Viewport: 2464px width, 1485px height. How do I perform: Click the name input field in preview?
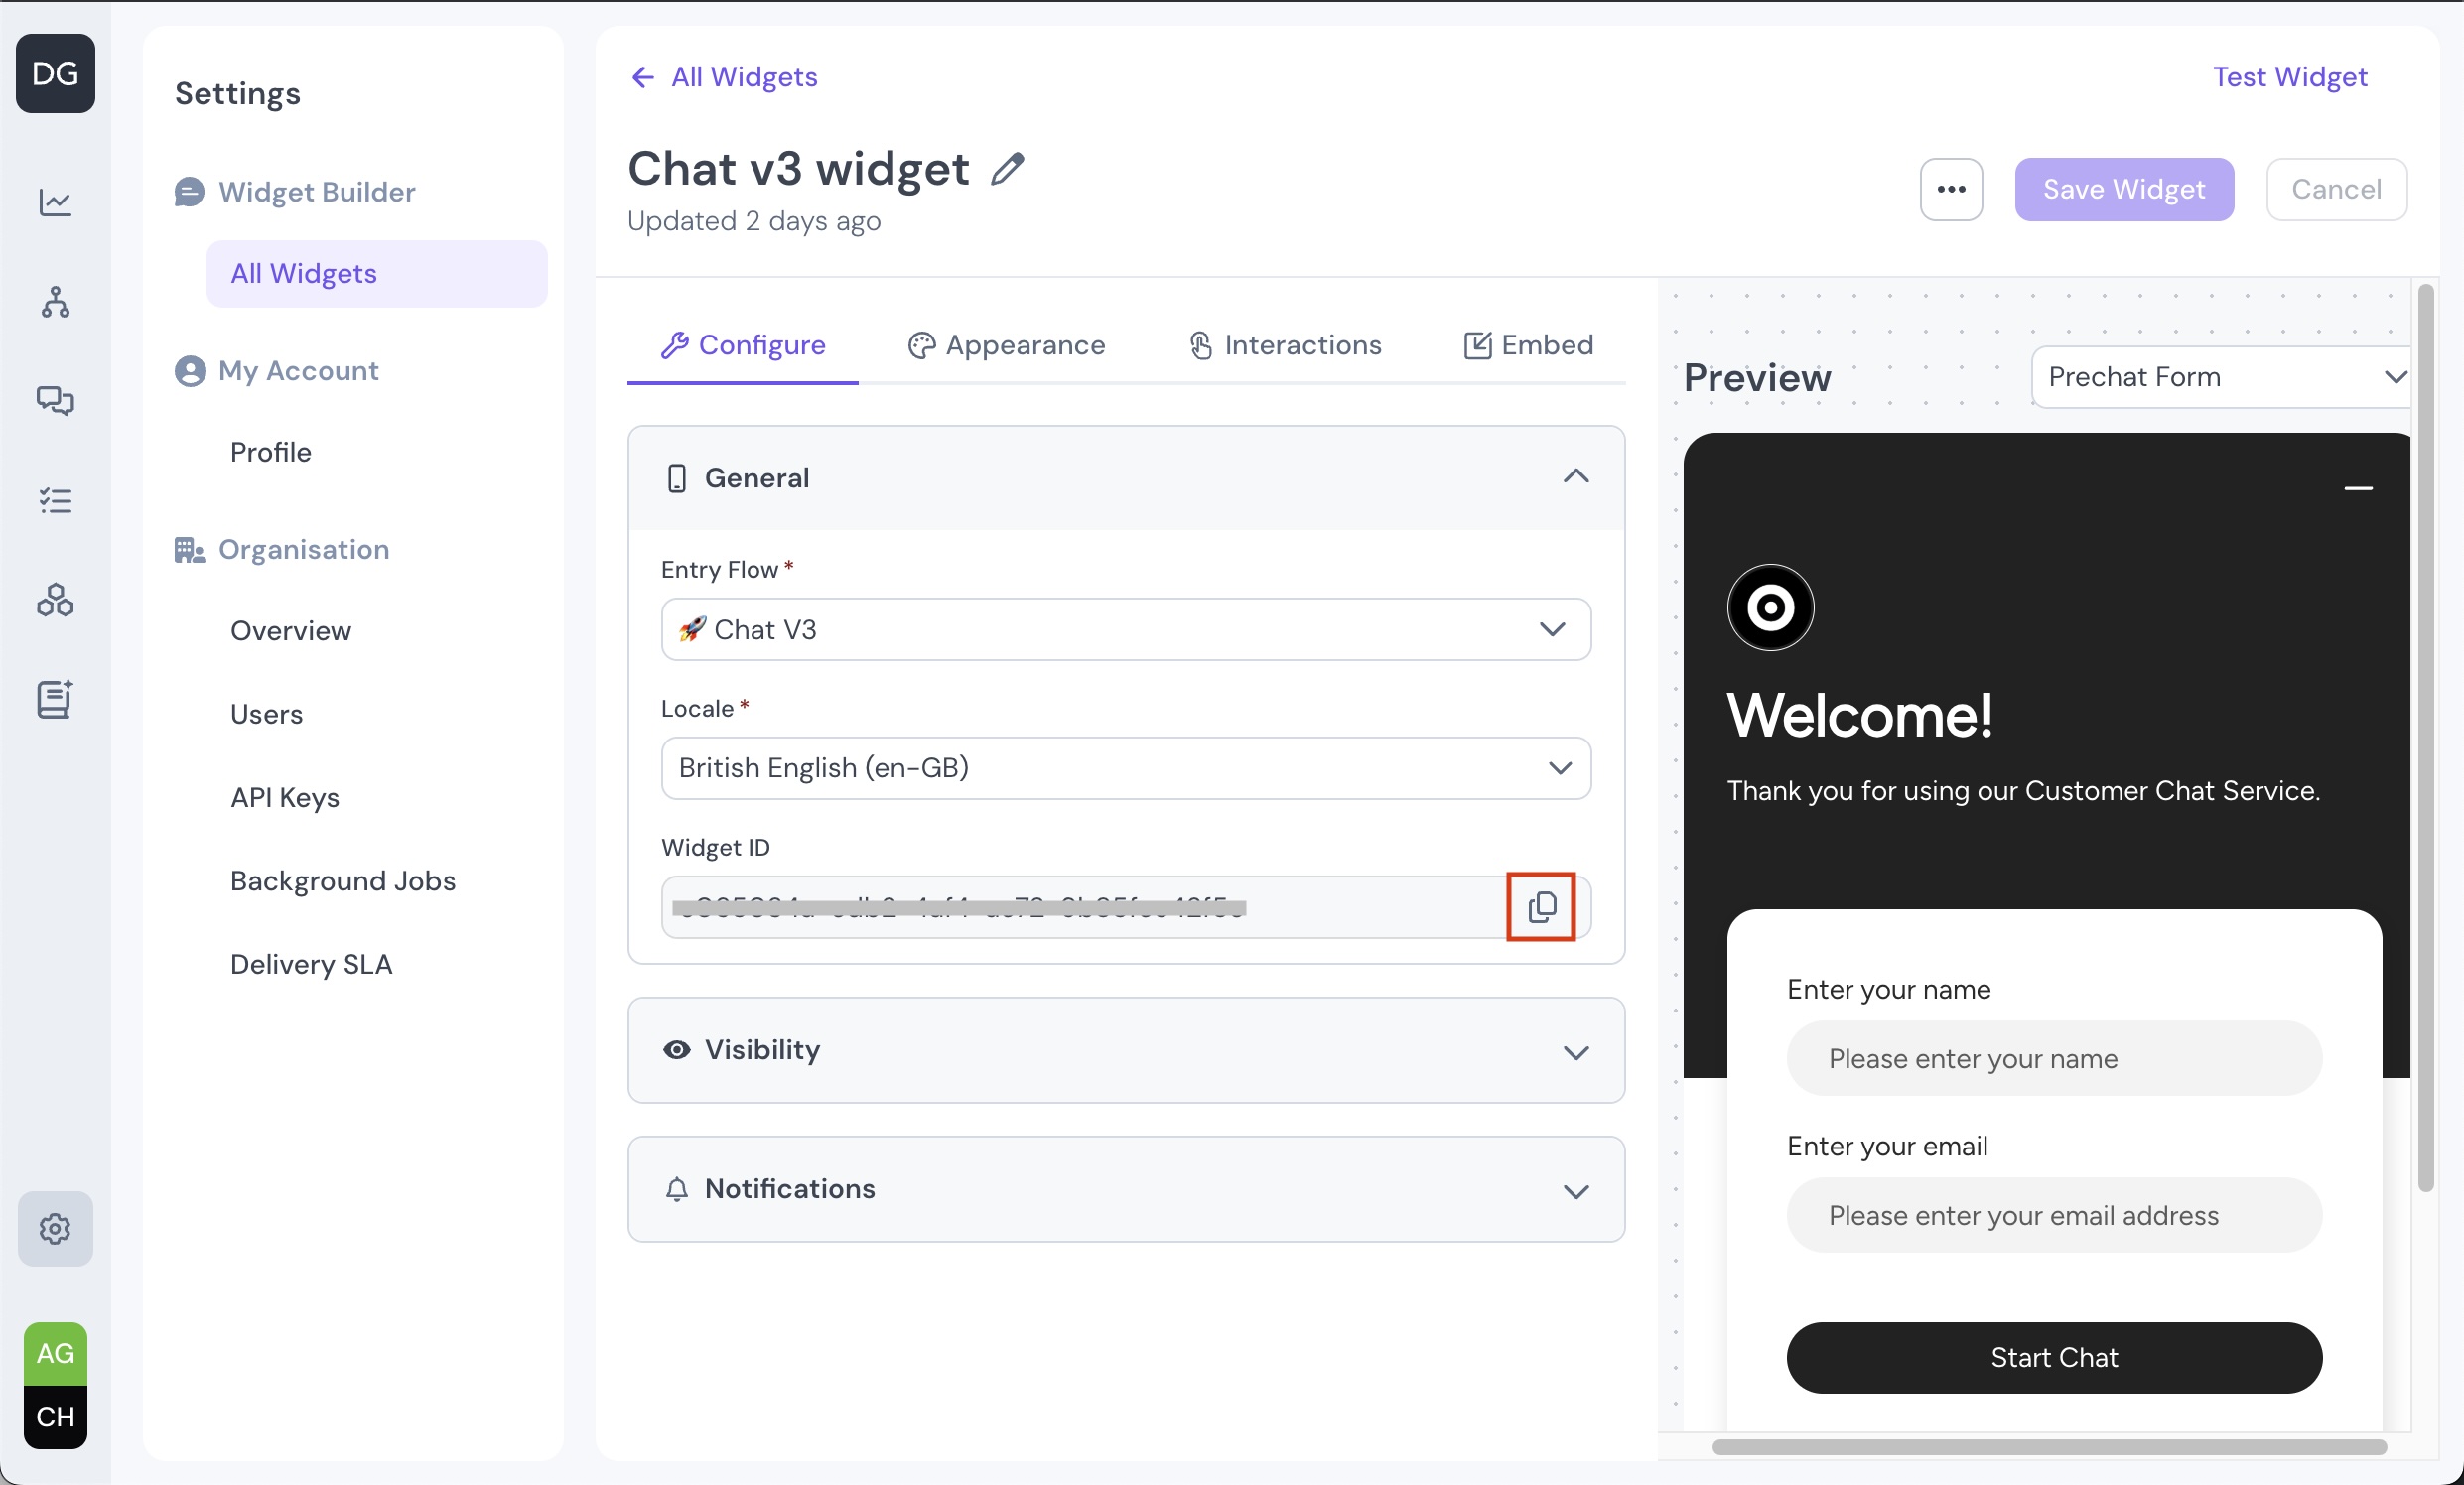[2054, 1058]
